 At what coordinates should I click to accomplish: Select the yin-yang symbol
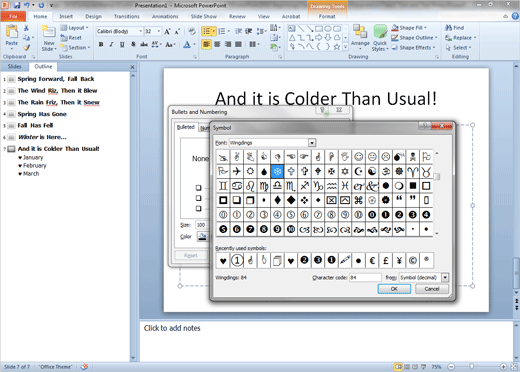tap(372, 171)
